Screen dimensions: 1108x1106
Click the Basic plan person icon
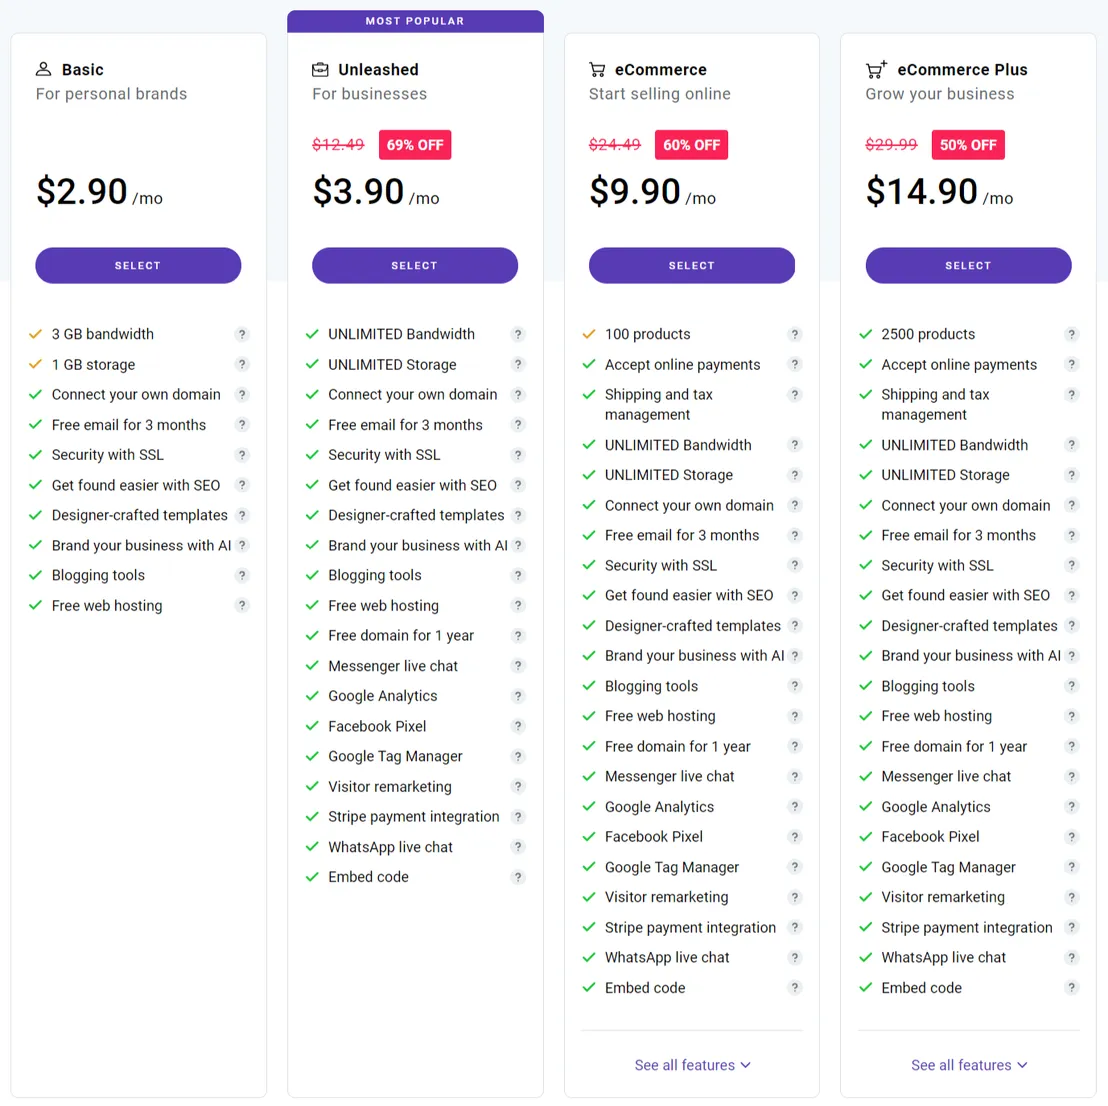point(43,69)
